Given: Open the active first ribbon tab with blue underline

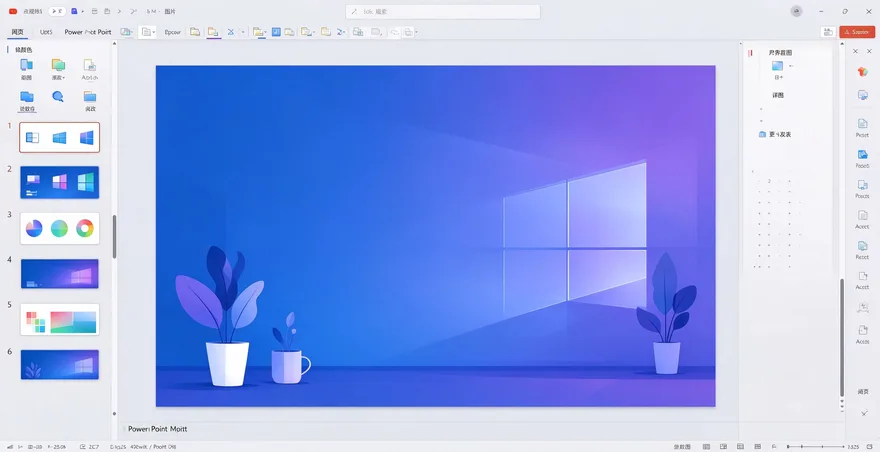Looking at the screenshot, I should click(17, 32).
